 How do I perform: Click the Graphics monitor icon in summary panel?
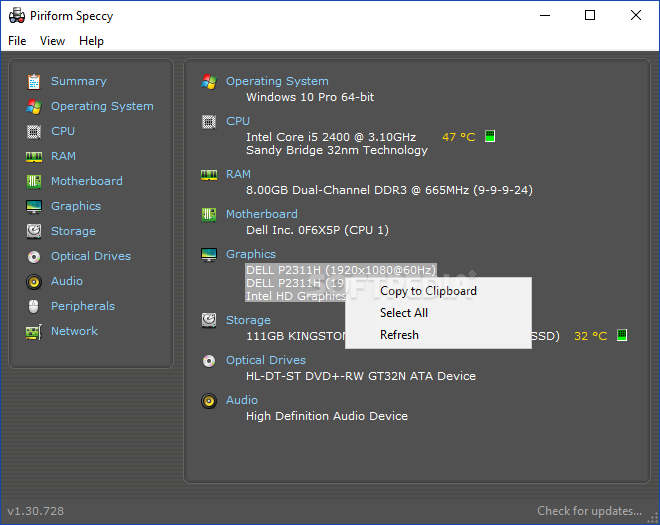pos(209,255)
